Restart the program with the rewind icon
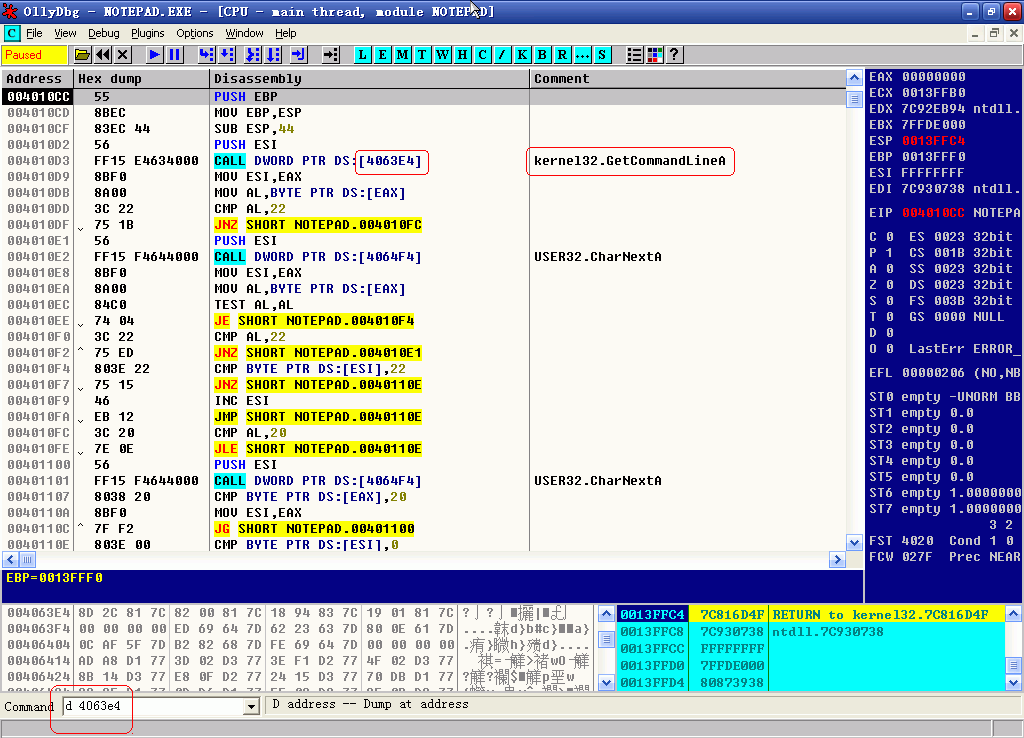The width and height of the screenshot is (1024, 738). pyautogui.click(x=103, y=55)
